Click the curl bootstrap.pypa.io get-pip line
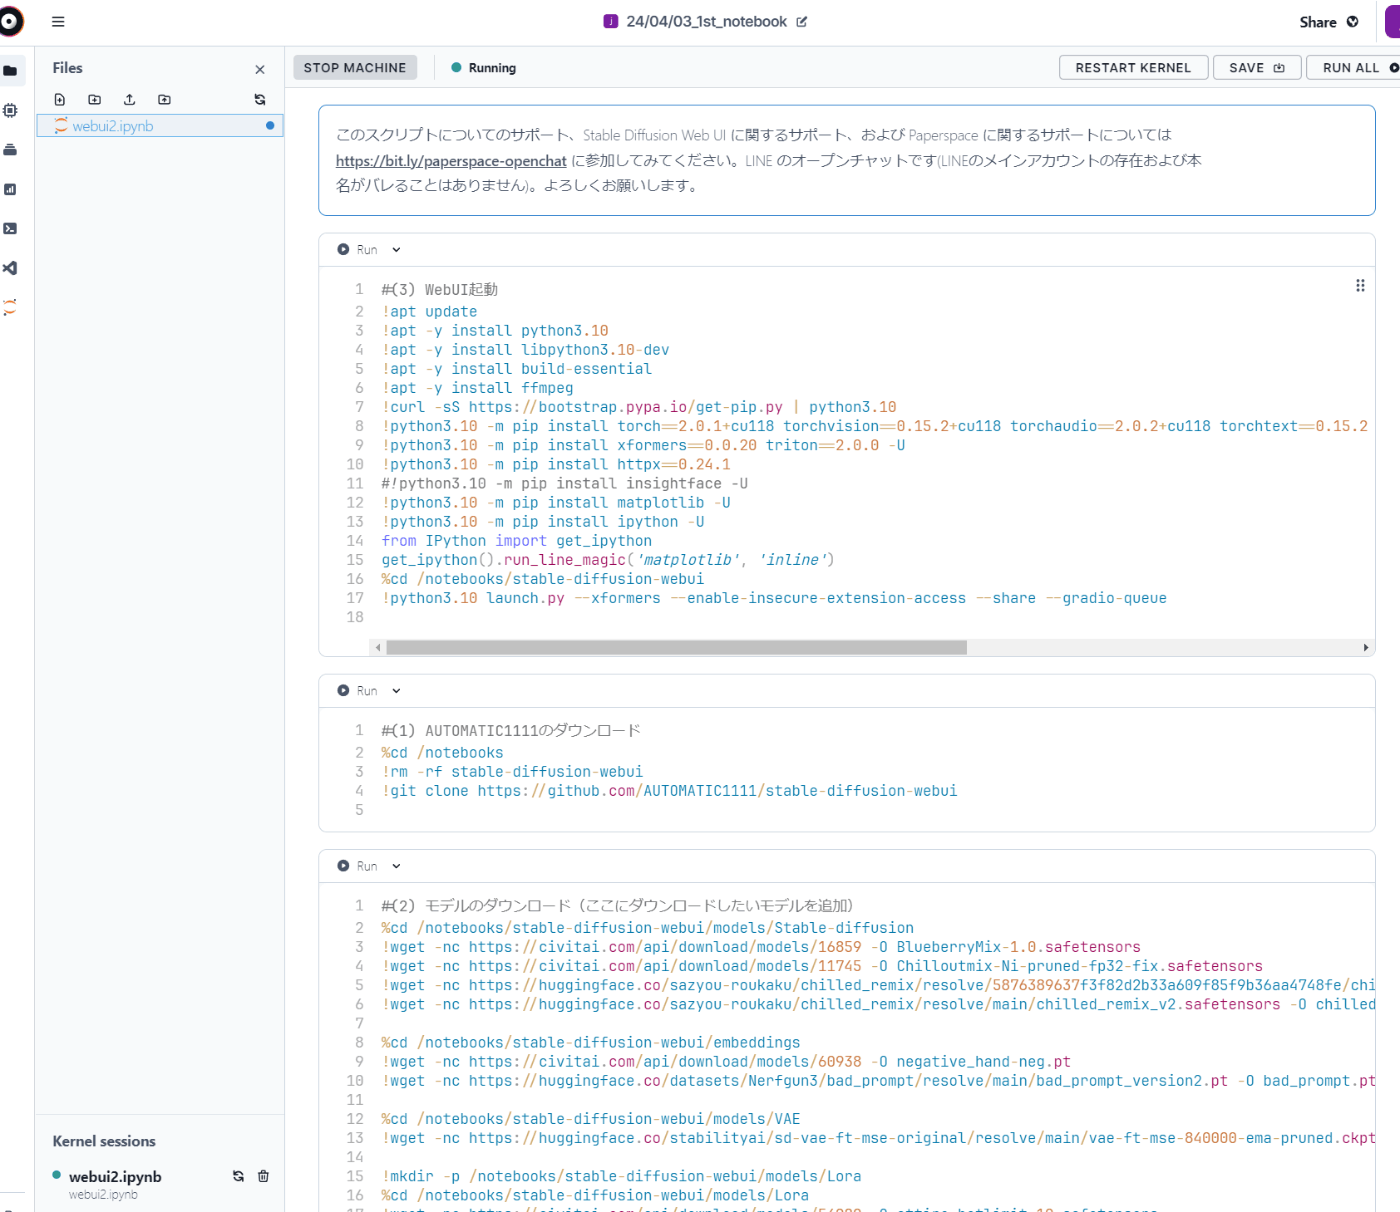Screen dimensions: 1400x1212 639,407
